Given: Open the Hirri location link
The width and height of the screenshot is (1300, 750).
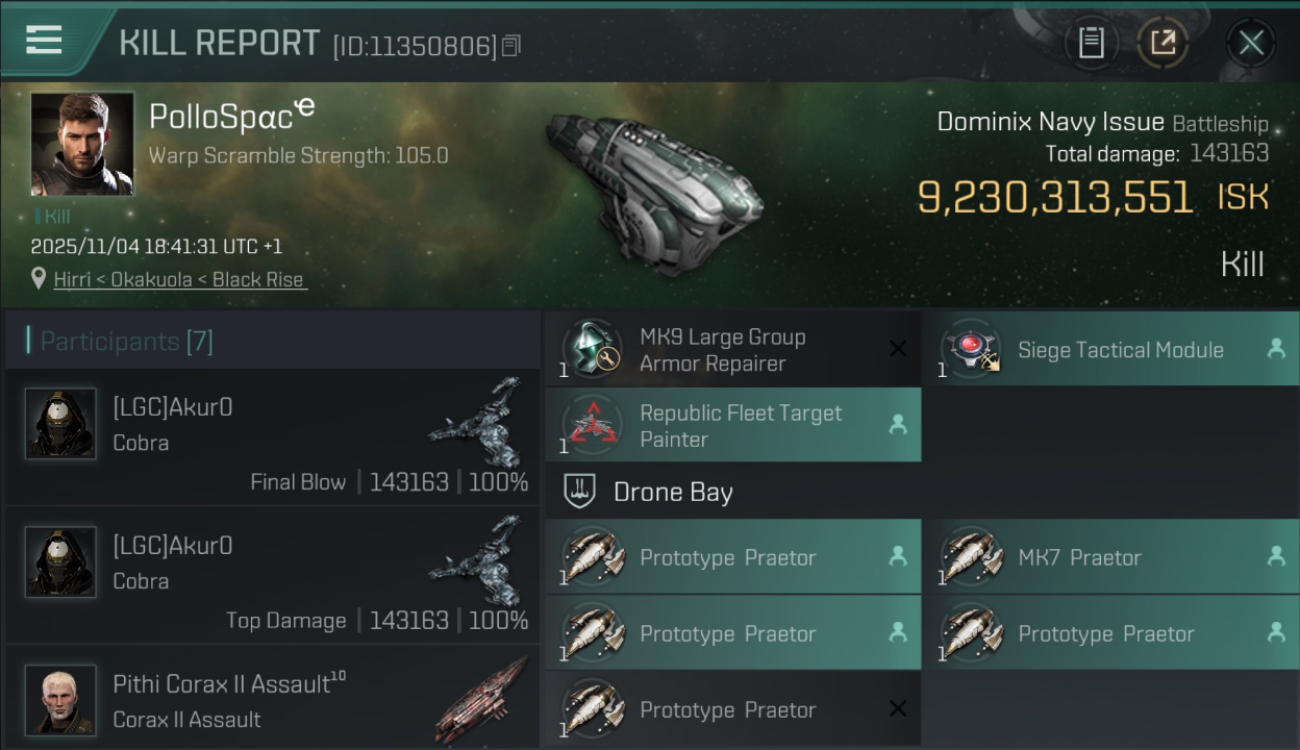Looking at the screenshot, I should tap(180, 280).
